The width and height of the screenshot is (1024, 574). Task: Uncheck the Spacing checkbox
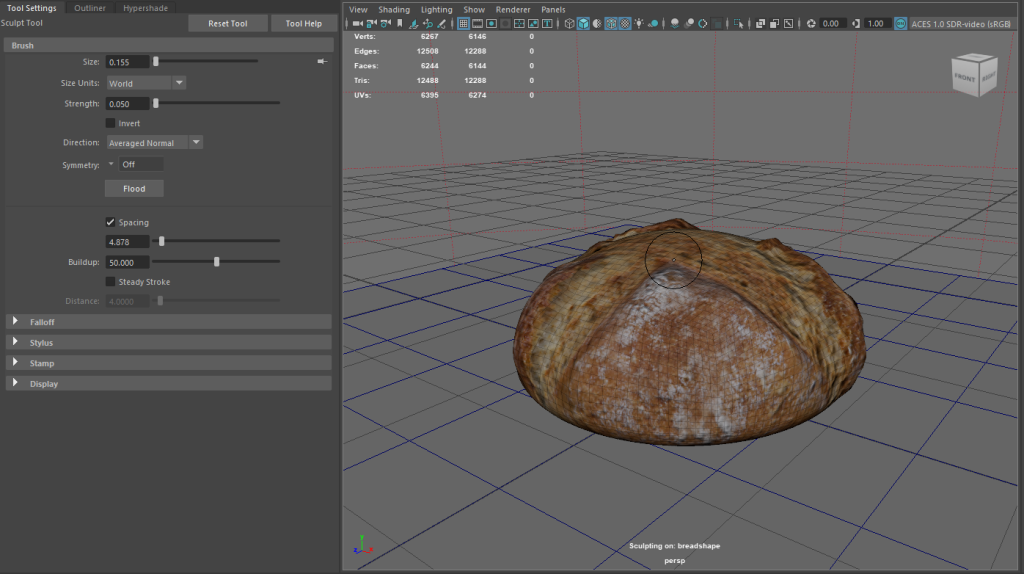tap(110, 222)
